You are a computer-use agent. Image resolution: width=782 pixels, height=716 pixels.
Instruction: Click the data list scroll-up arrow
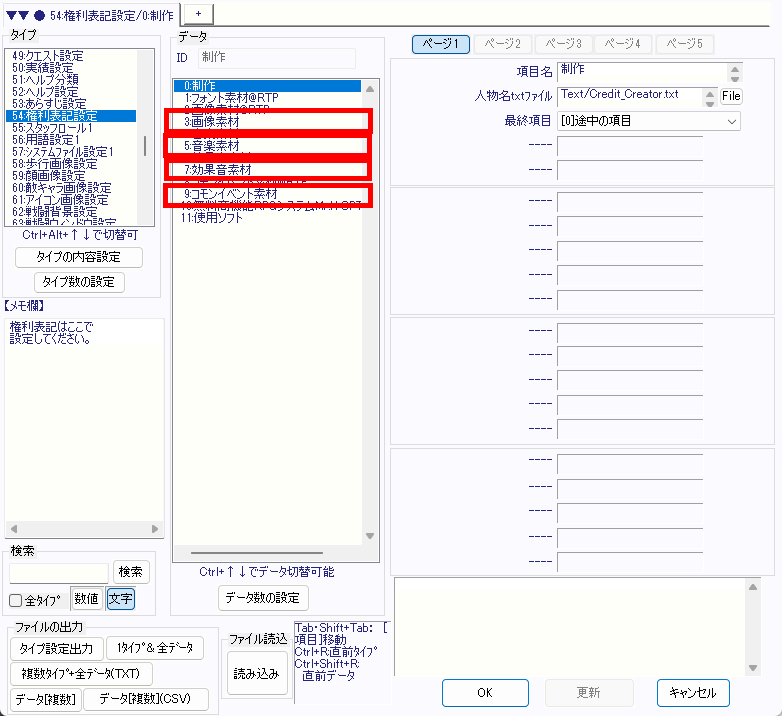[368, 86]
